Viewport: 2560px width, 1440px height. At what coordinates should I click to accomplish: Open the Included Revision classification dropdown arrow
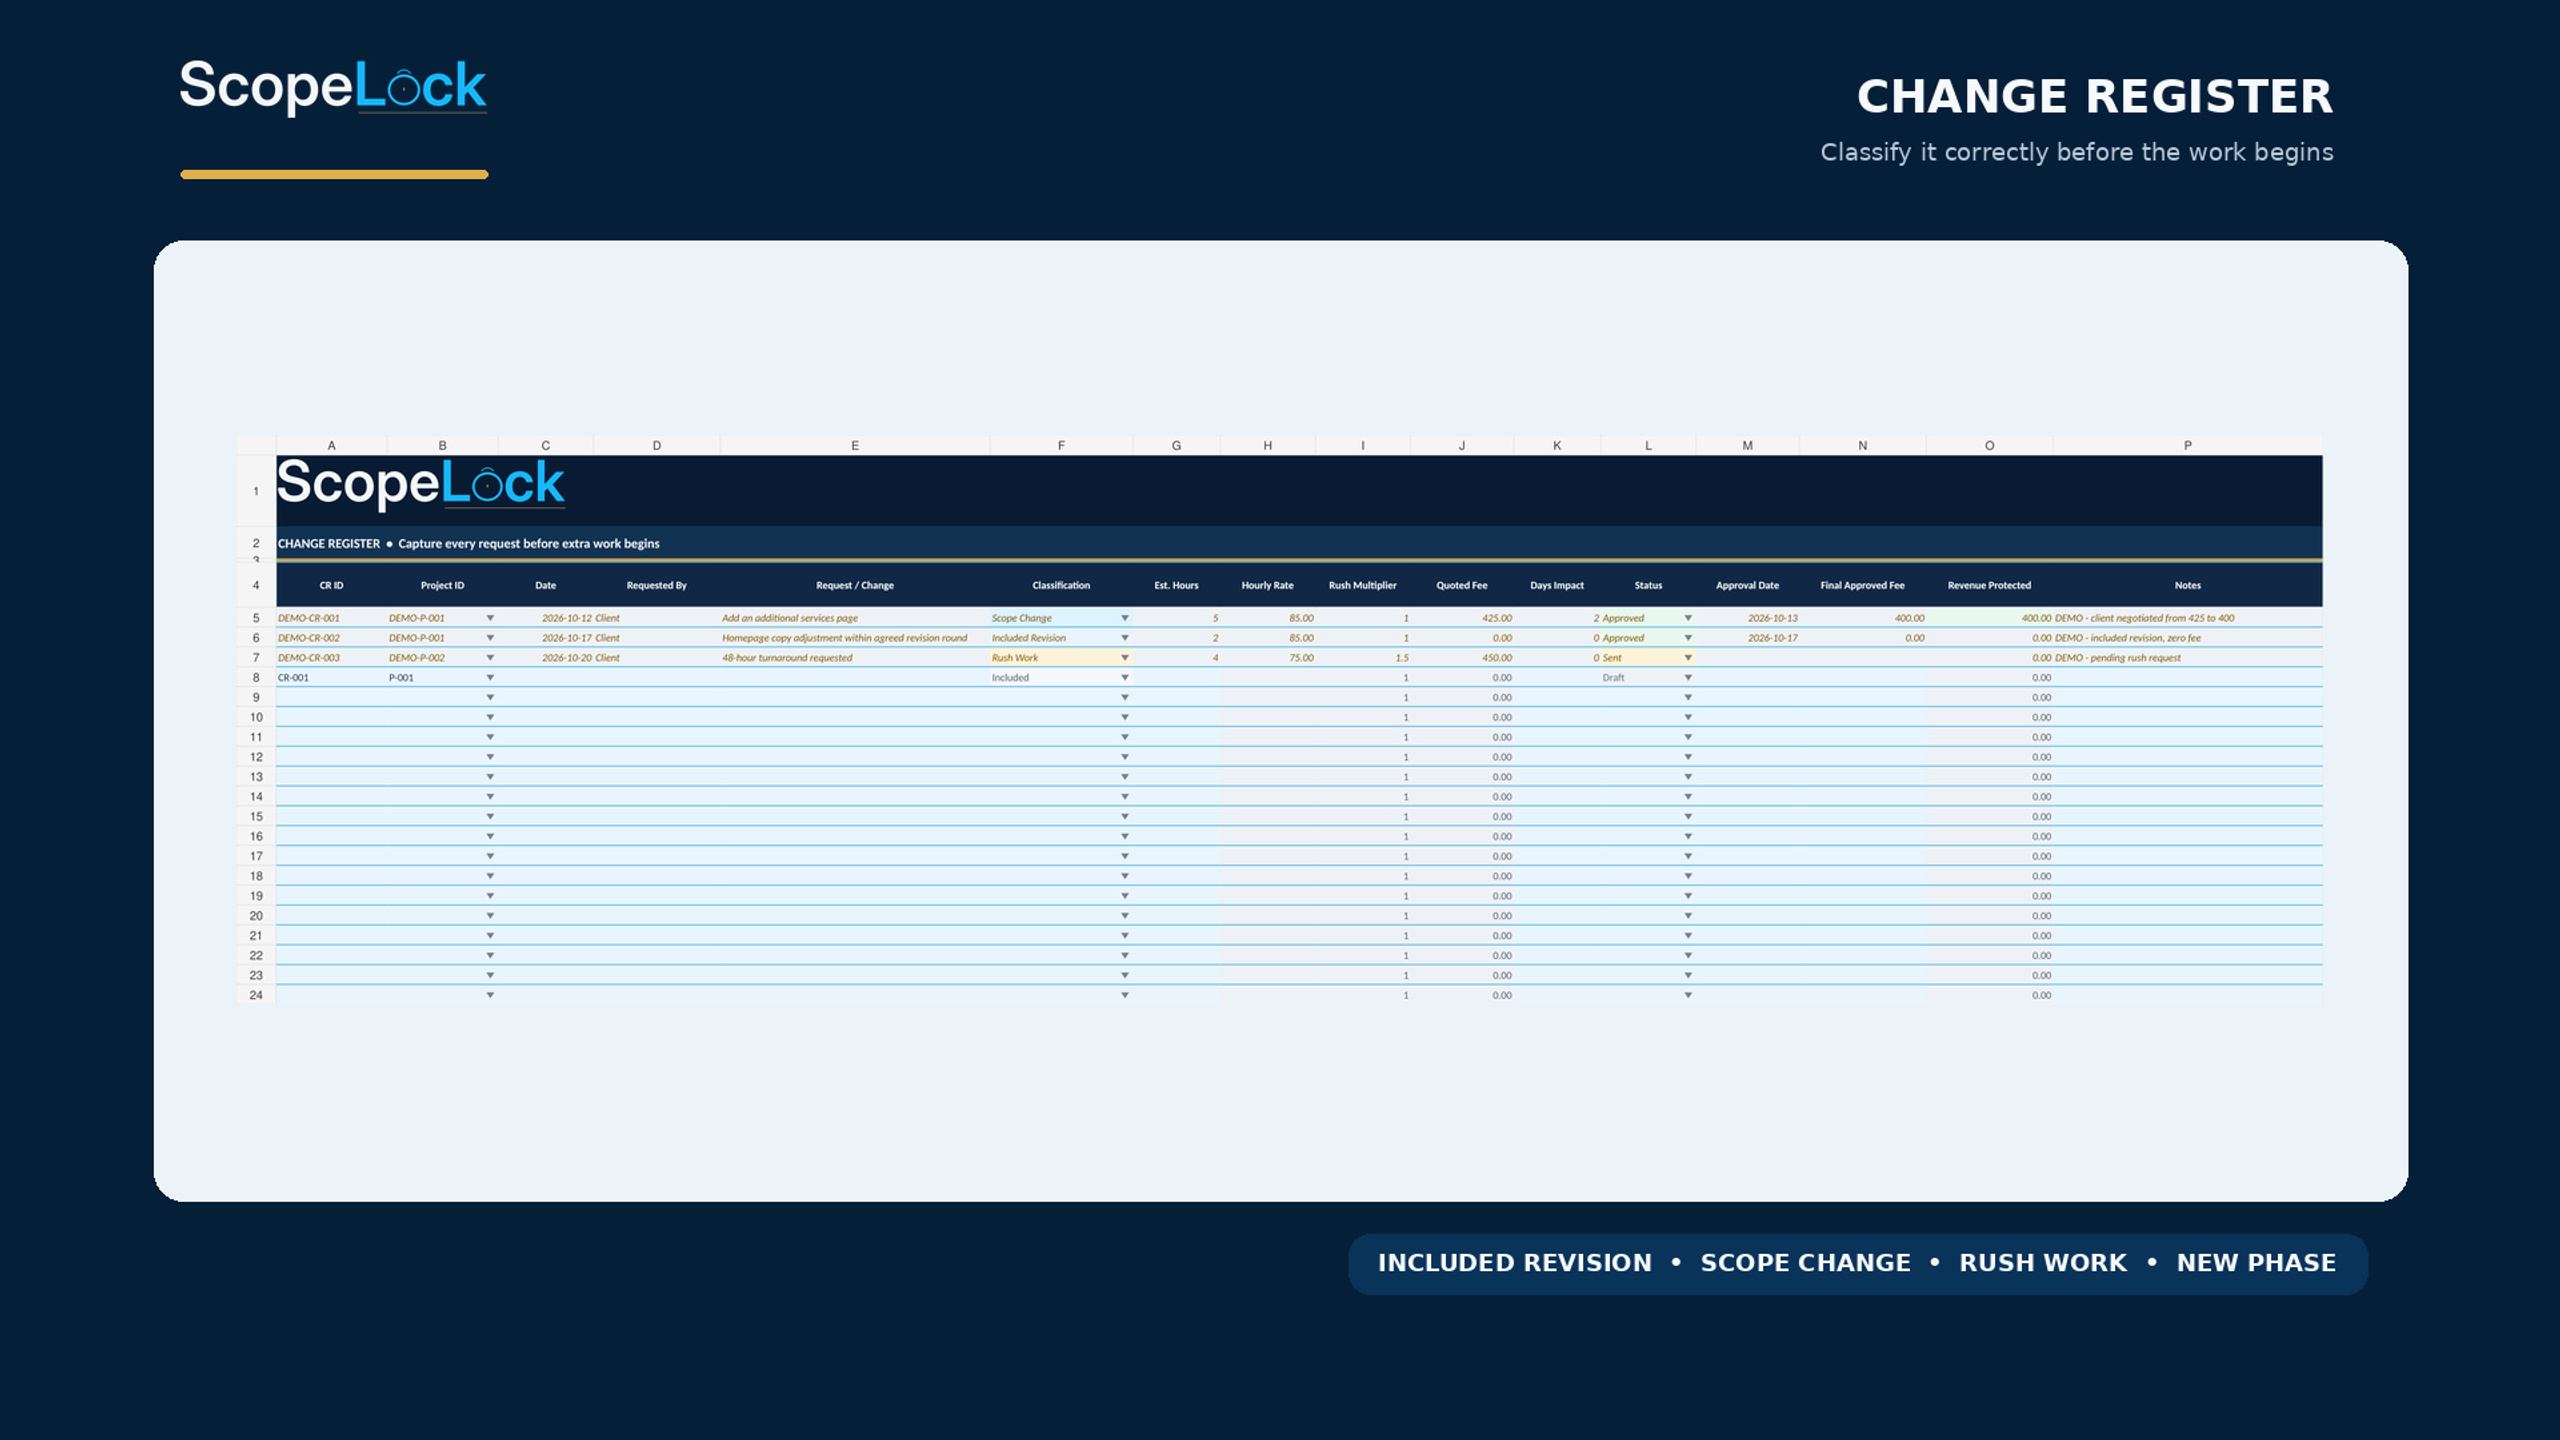pyautogui.click(x=1125, y=638)
